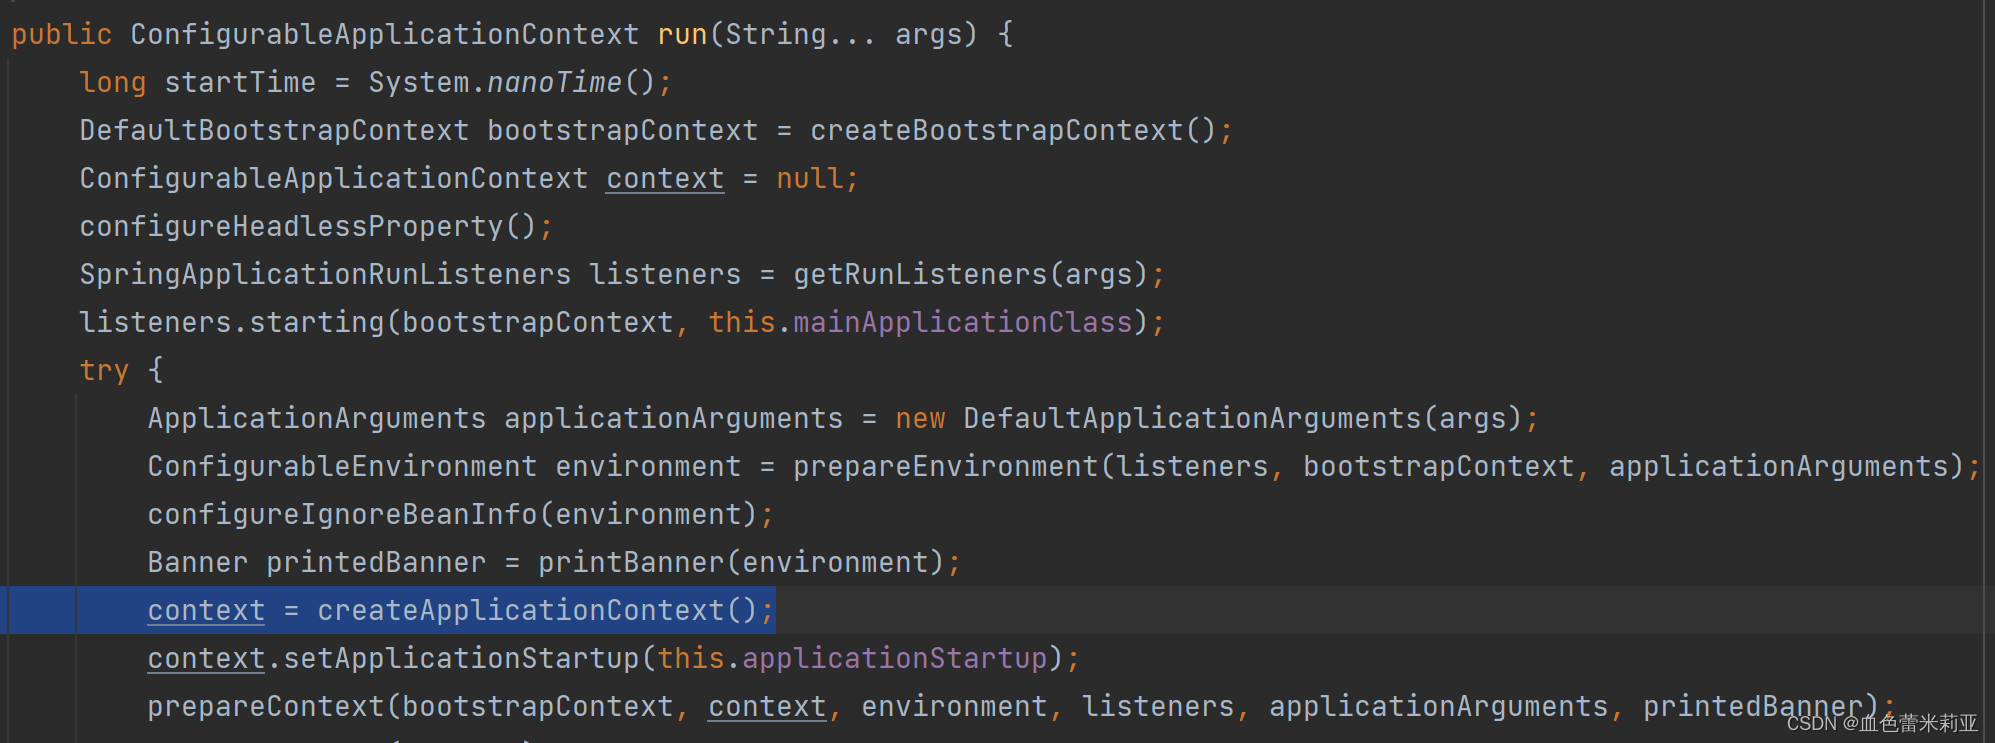This screenshot has height=743, width=1995.
Task: Place the cursor on the startTime variable
Action: [240, 82]
